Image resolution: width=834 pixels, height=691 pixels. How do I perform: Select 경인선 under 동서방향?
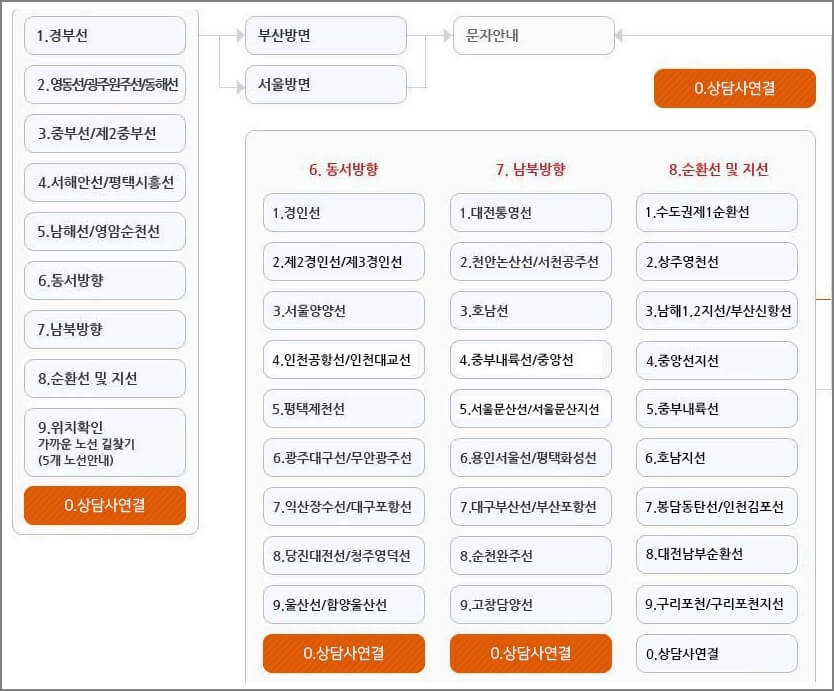click(x=343, y=212)
